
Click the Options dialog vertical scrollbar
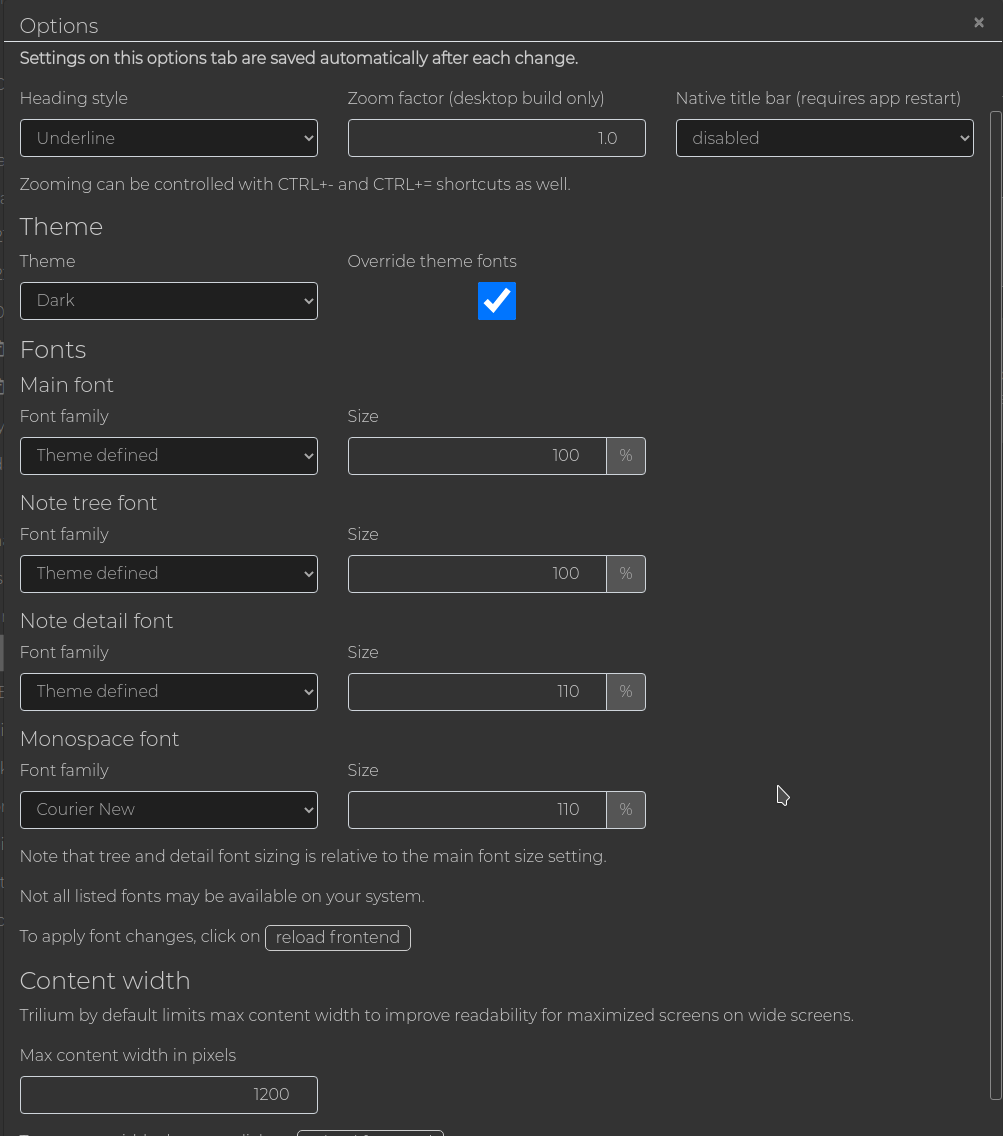click(996, 605)
